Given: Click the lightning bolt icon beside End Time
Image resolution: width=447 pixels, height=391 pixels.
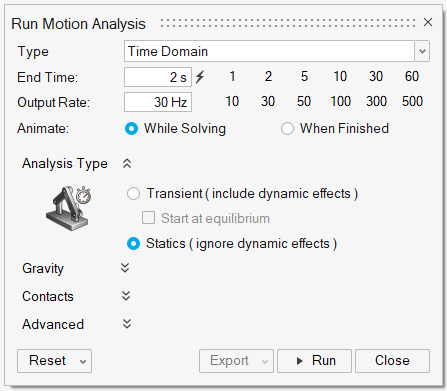Looking at the screenshot, I should tap(200, 77).
